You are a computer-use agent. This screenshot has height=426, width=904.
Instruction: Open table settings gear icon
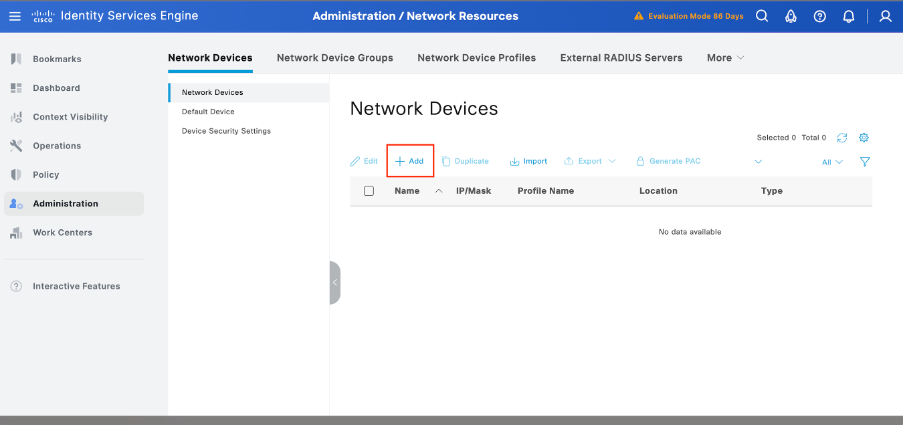click(x=864, y=138)
